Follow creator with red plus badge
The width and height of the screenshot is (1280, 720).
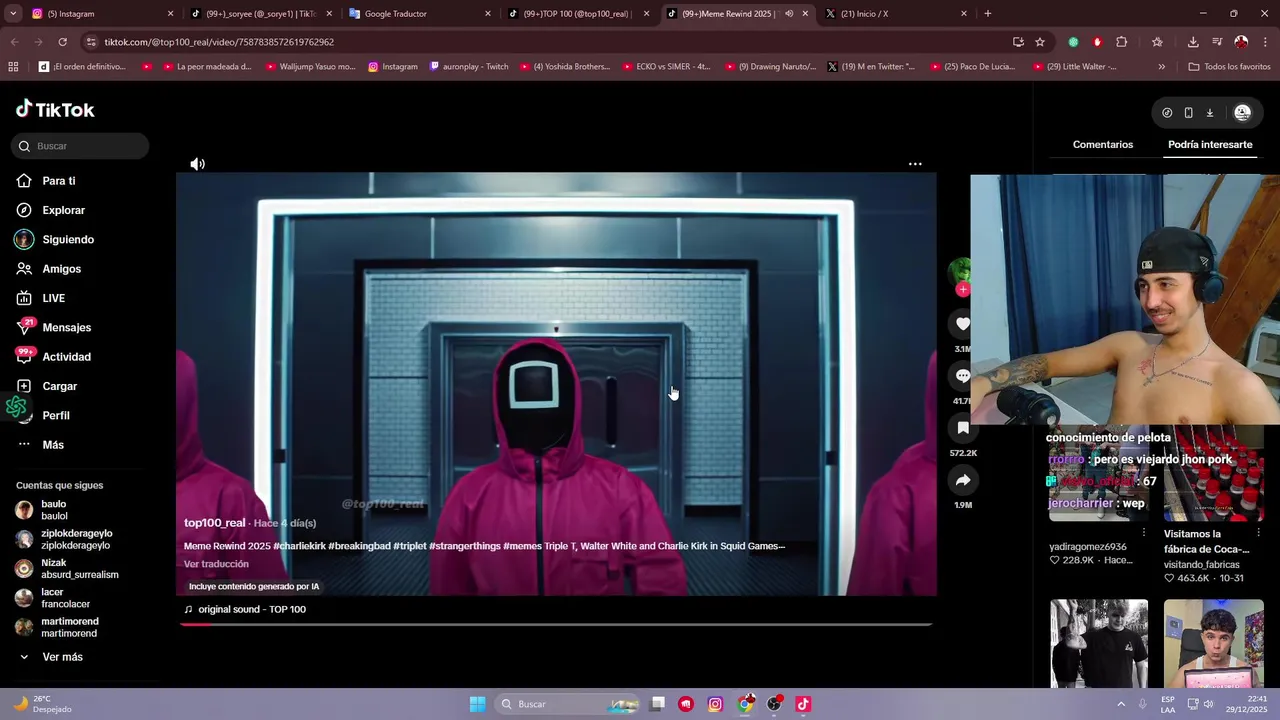[962, 290]
